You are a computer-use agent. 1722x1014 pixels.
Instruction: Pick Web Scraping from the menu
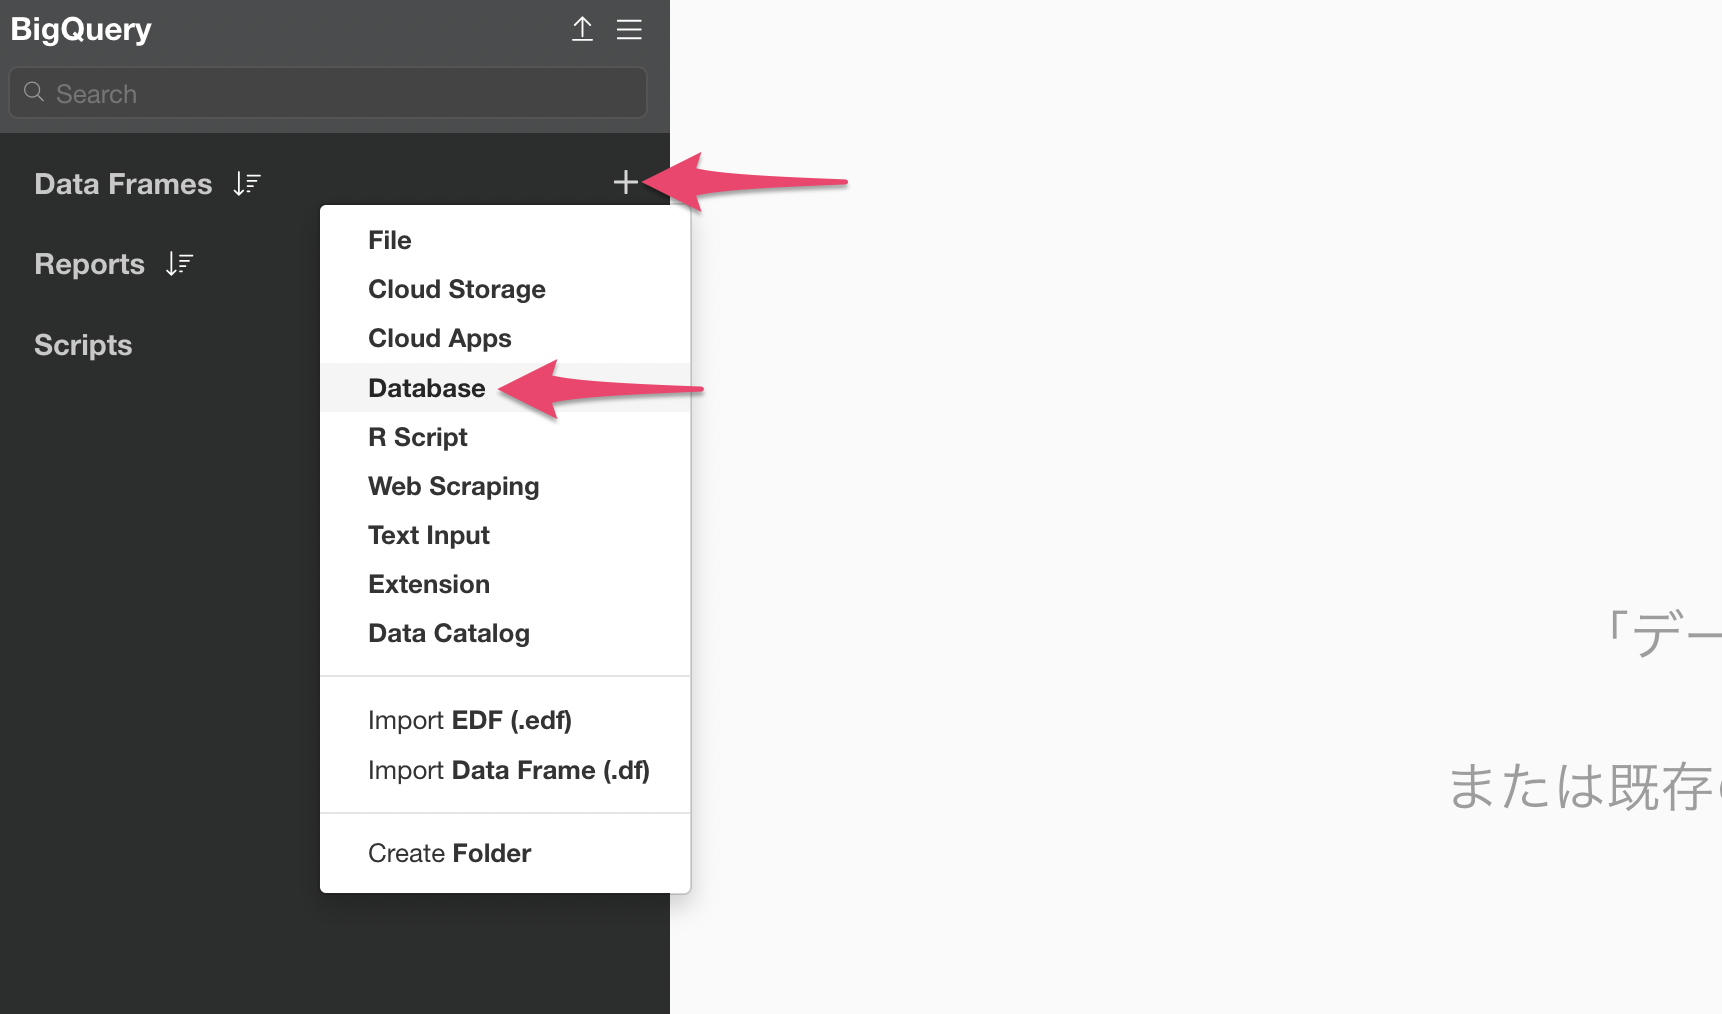coord(454,486)
